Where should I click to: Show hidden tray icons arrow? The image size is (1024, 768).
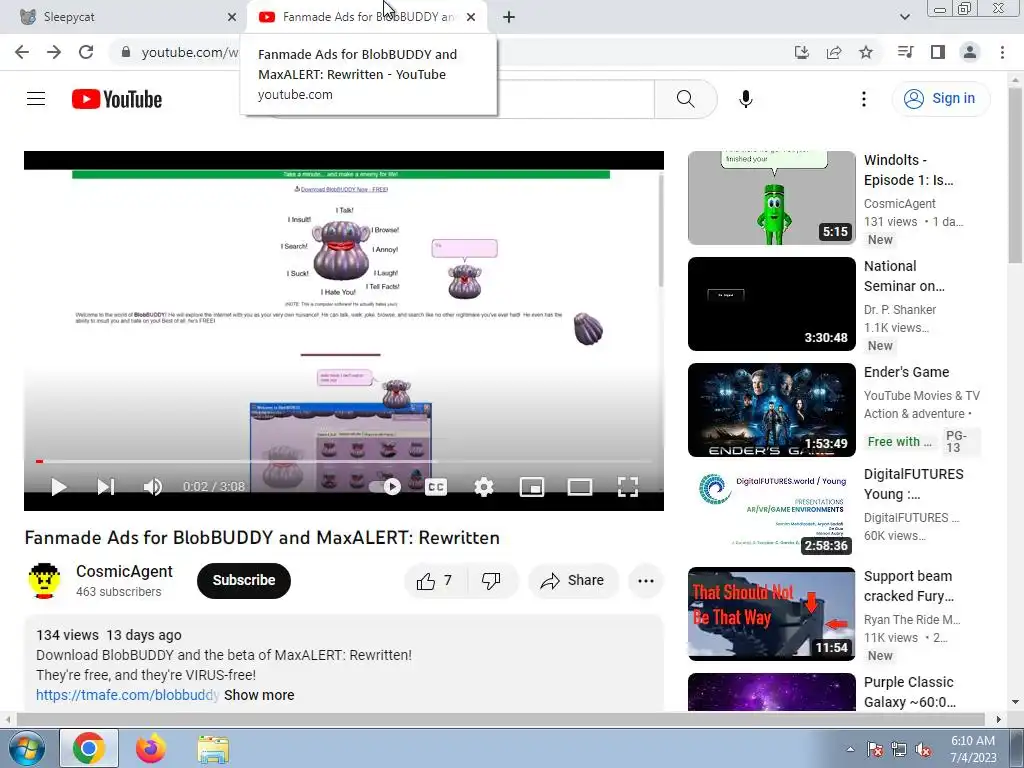[x=850, y=749]
